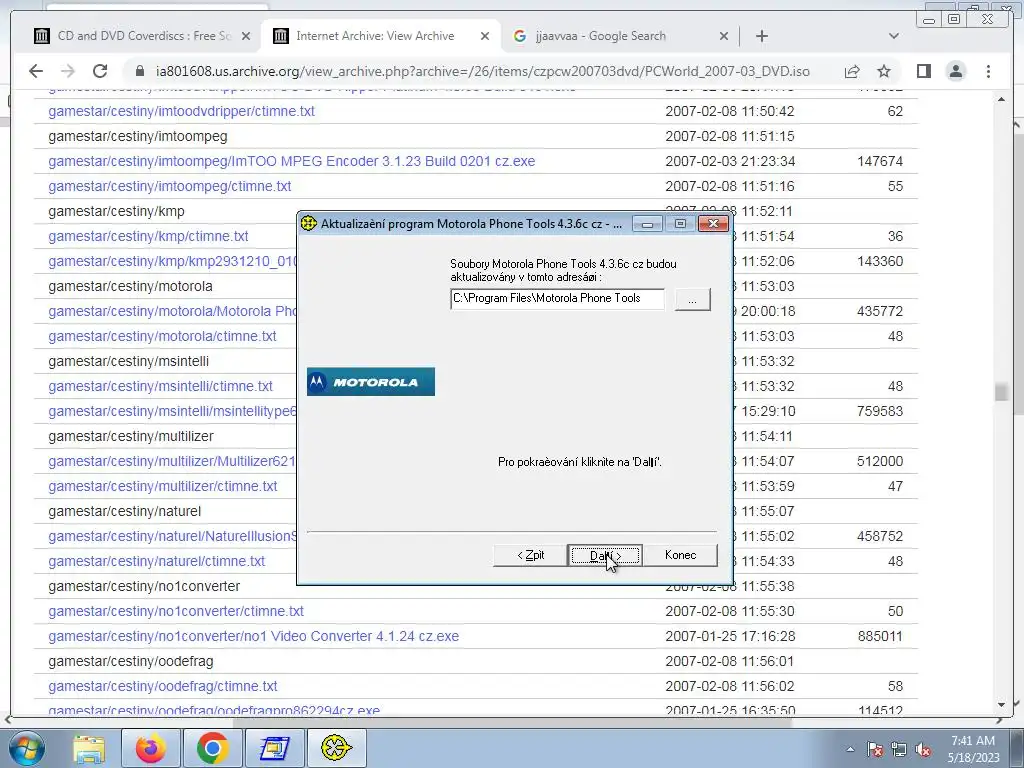The image size is (1024, 768).
Task: Click the installer title bar icon
Action: [x=309, y=223]
